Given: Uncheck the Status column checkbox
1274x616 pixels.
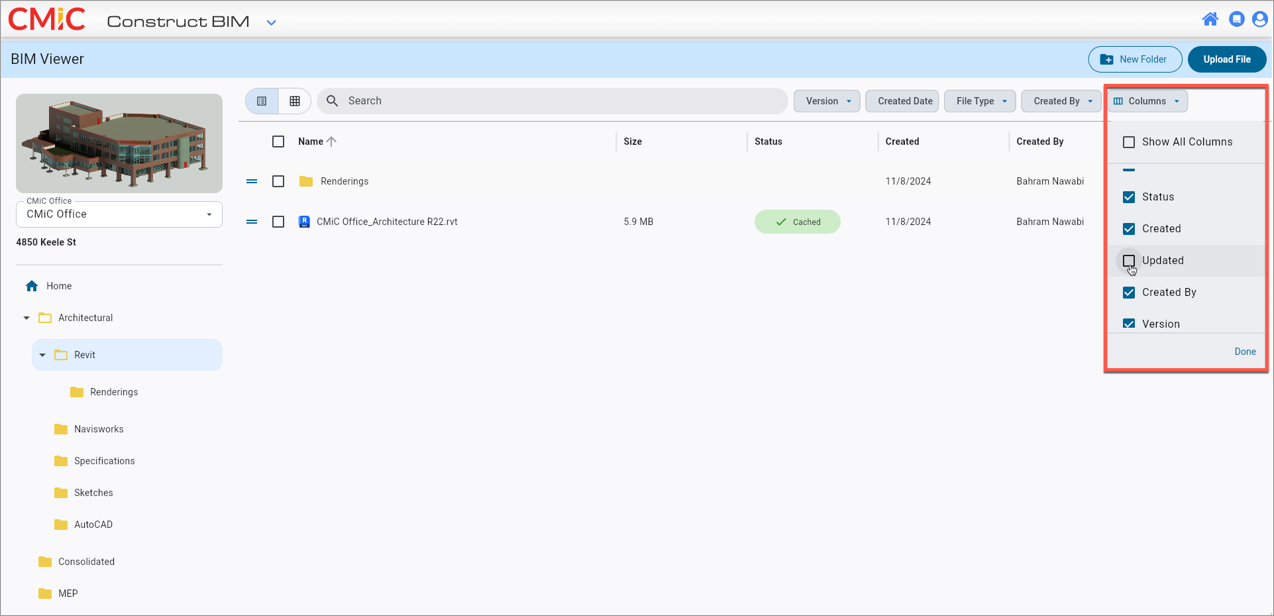Looking at the screenshot, I should pyautogui.click(x=1129, y=197).
